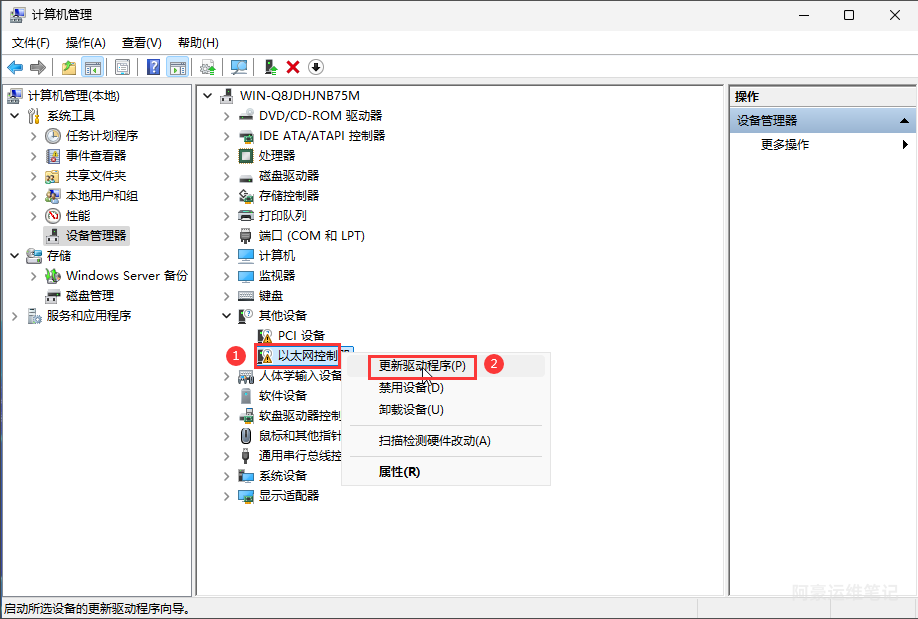
Task: Open the 操作(A) menu
Action: (85, 43)
